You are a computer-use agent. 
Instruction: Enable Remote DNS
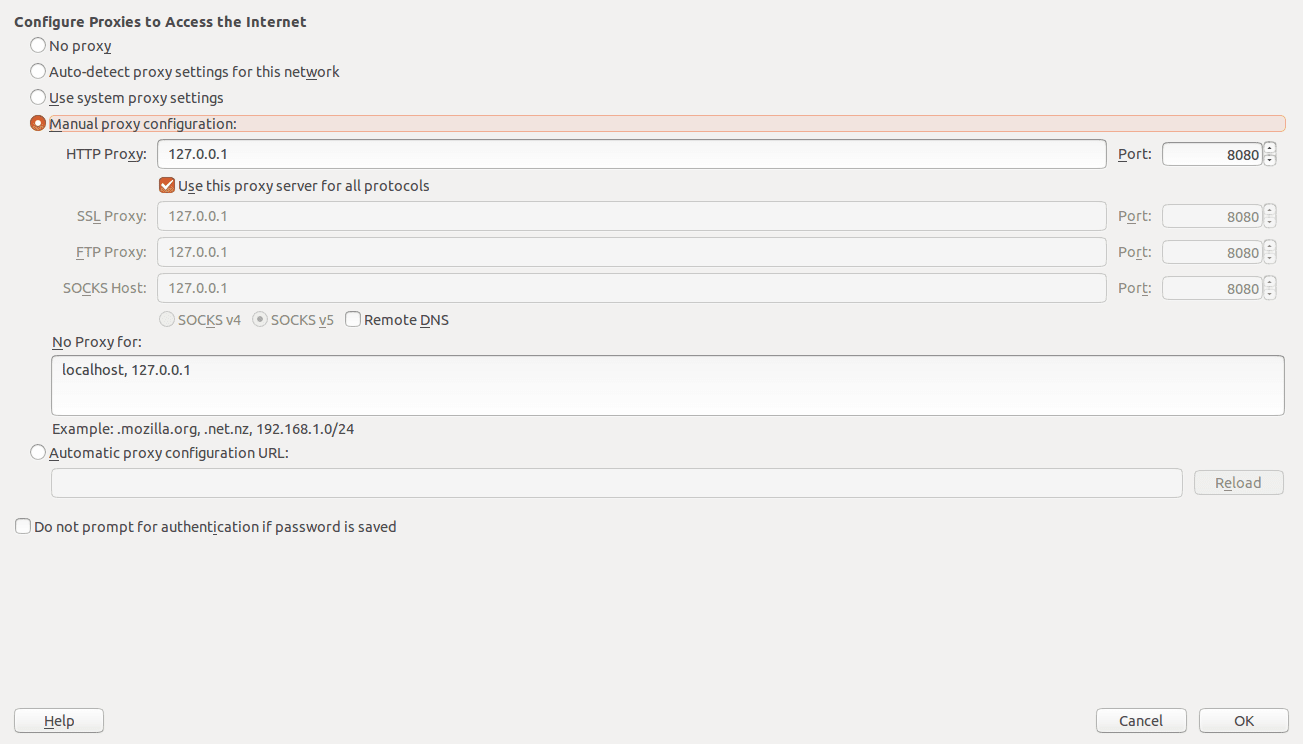pyautogui.click(x=352, y=319)
